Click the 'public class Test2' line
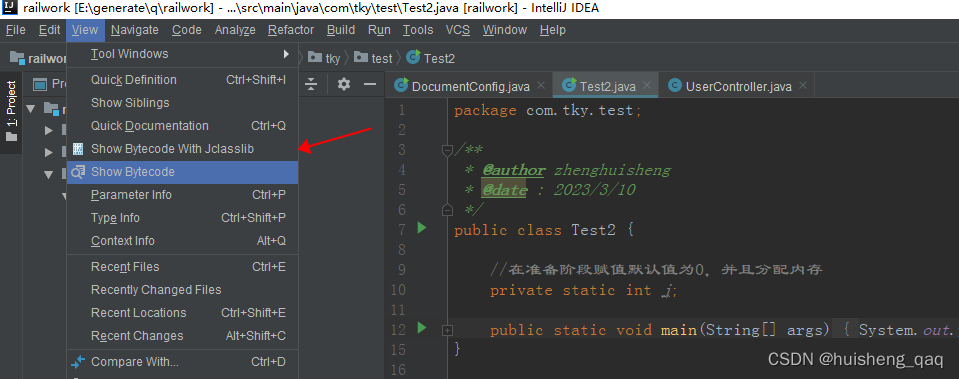This screenshot has height=379, width=959. pyautogui.click(x=545, y=230)
